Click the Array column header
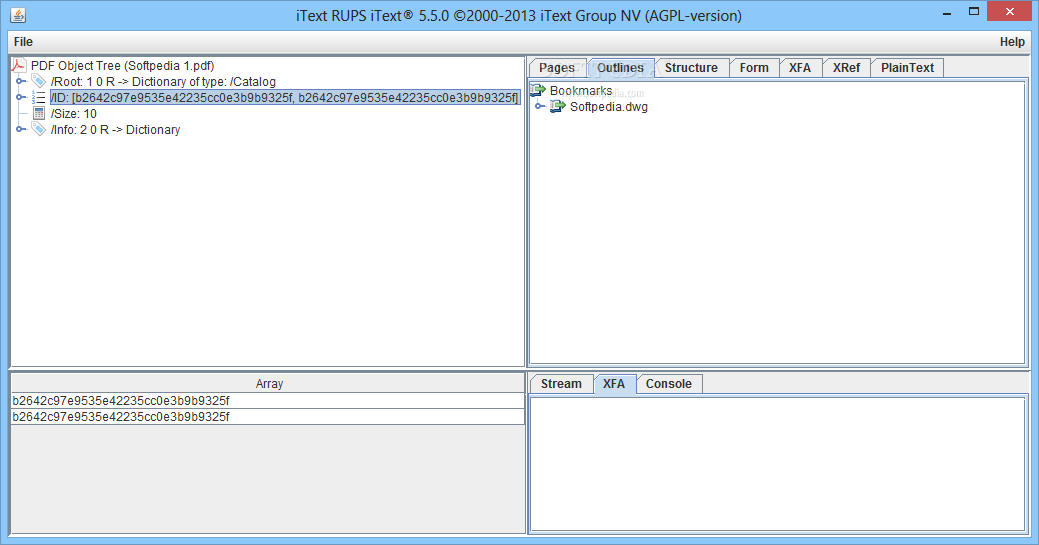The width and height of the screenshot is (1039, 545). (268, 383)
